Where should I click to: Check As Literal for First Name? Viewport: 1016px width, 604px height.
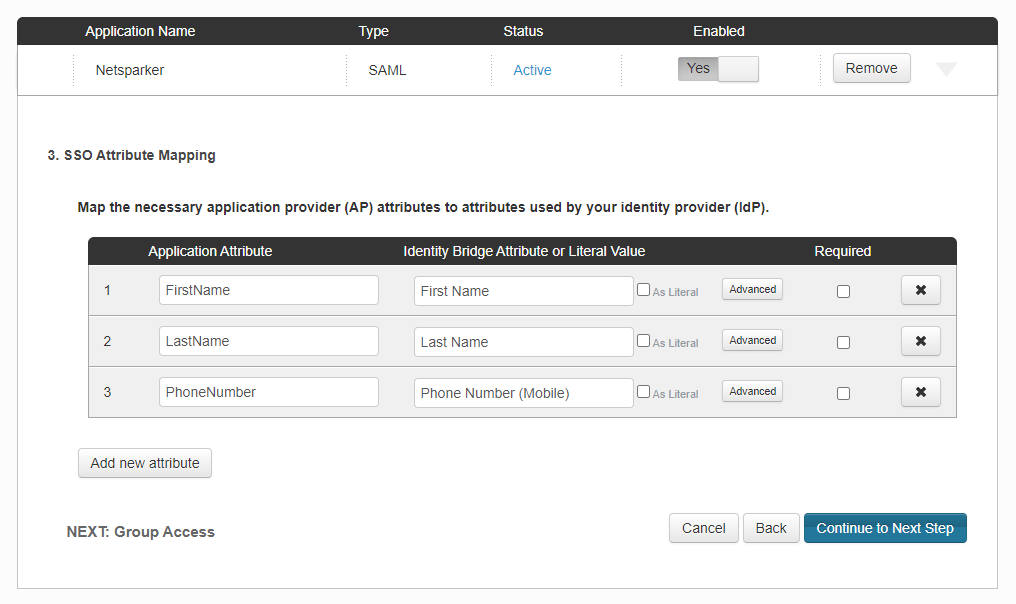643,290
